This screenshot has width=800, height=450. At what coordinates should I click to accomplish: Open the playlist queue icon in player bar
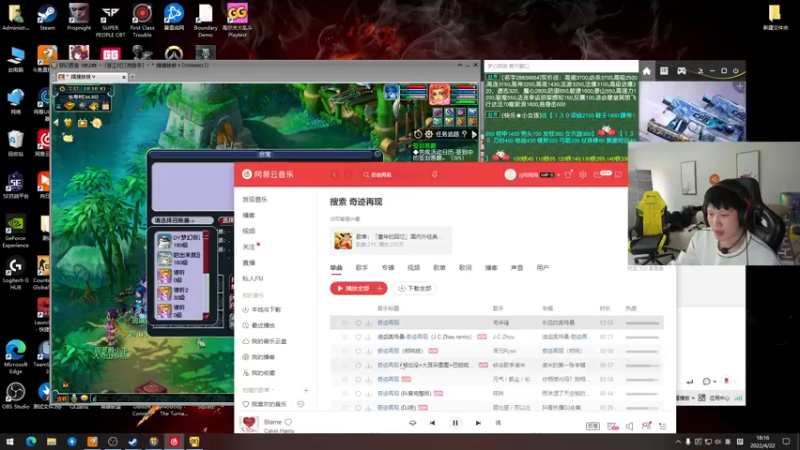[x=663, y=426]
